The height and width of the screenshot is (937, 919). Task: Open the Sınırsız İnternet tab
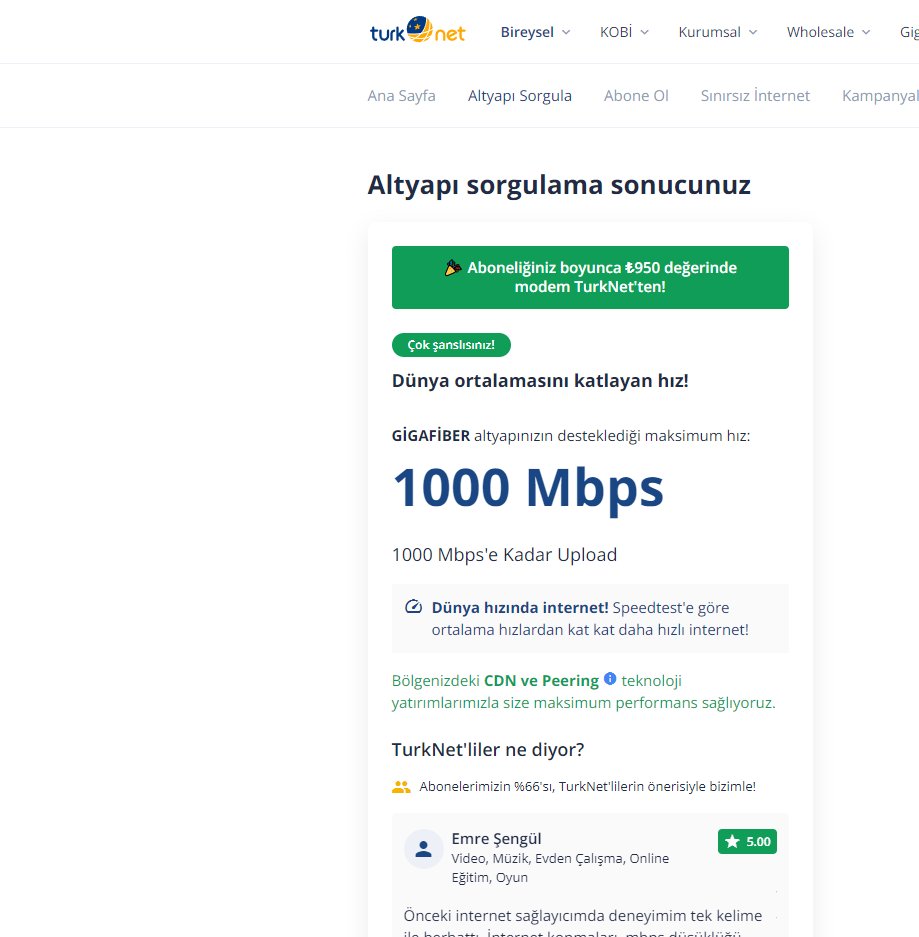[x=755, y=96]
